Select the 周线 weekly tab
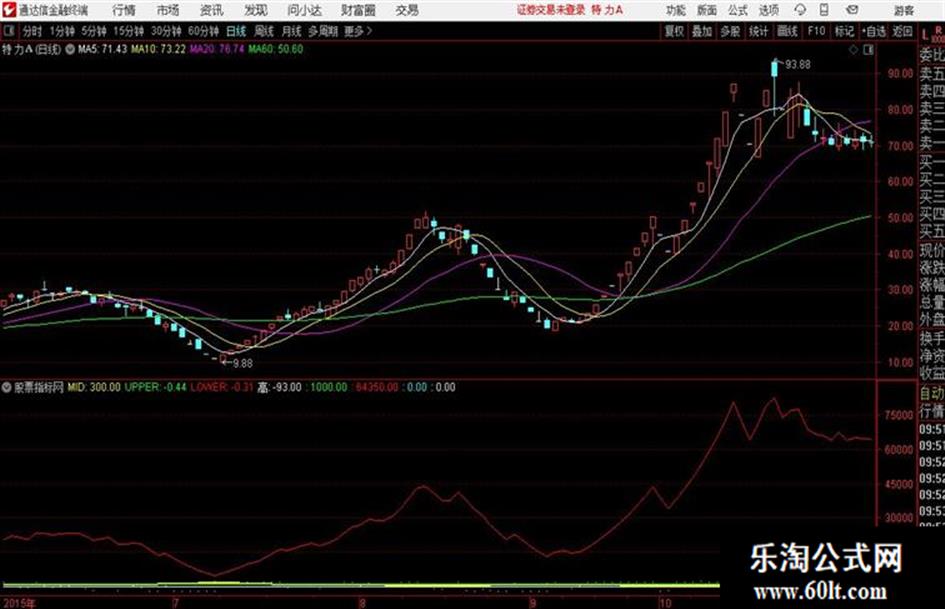This screenshot has width=945, height=609. [264, 31]
